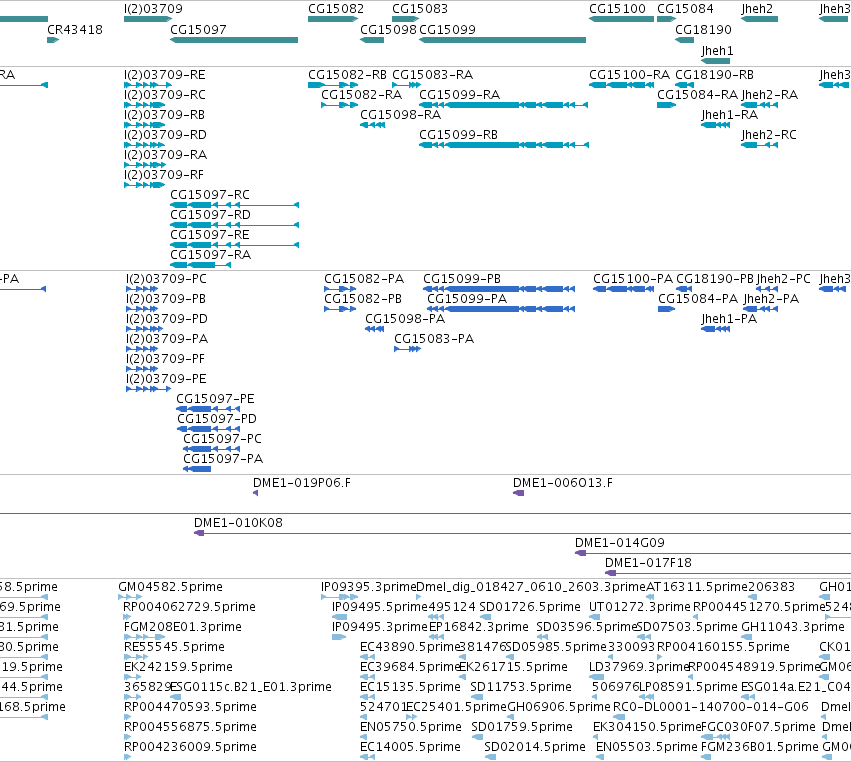Screen dimensions: 851x762
Task: Select BAC clone DME1-017F18
Action: coord(728,573)
